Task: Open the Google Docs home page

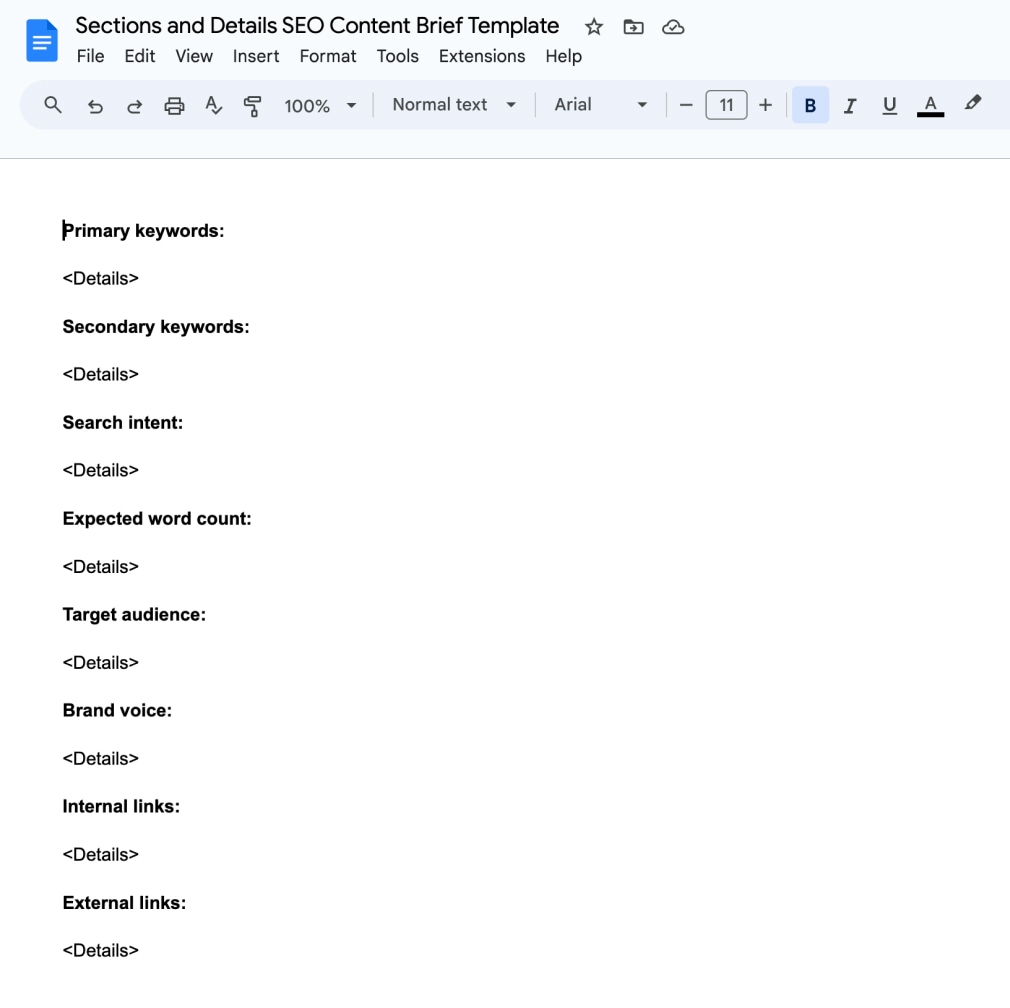Action: pos(40,40)
